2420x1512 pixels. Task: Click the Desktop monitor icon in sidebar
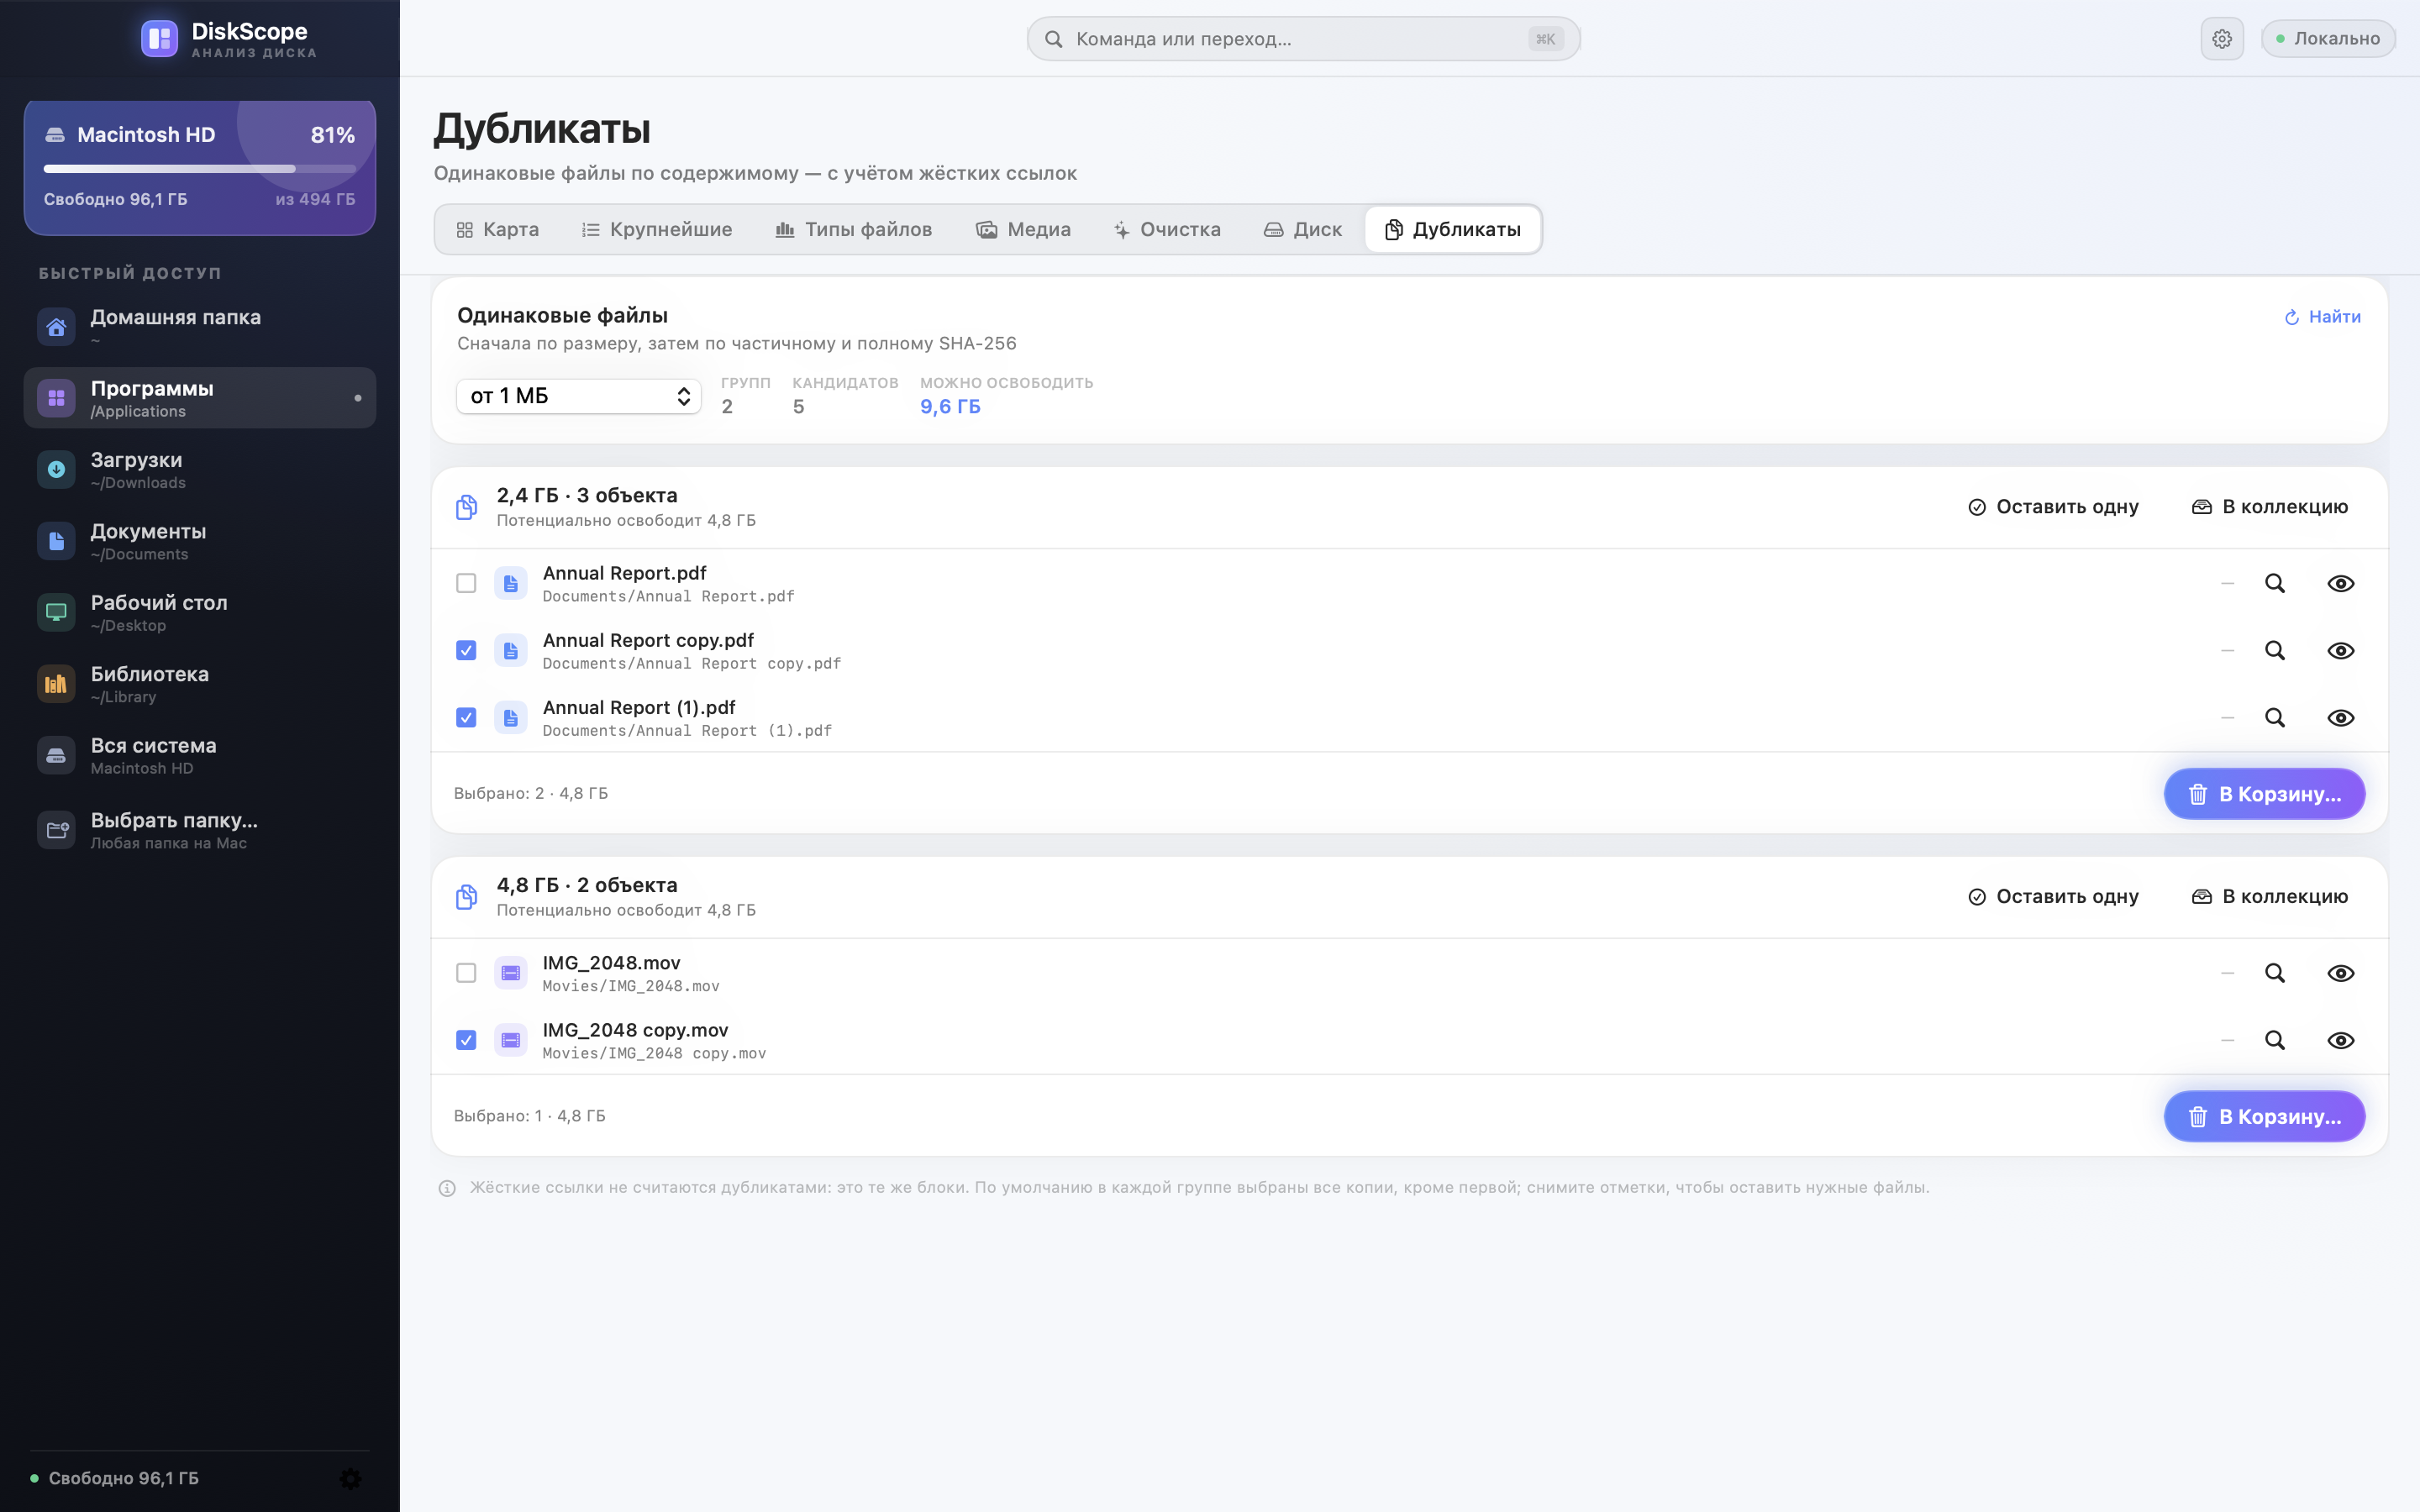click(x=56, y=612)
